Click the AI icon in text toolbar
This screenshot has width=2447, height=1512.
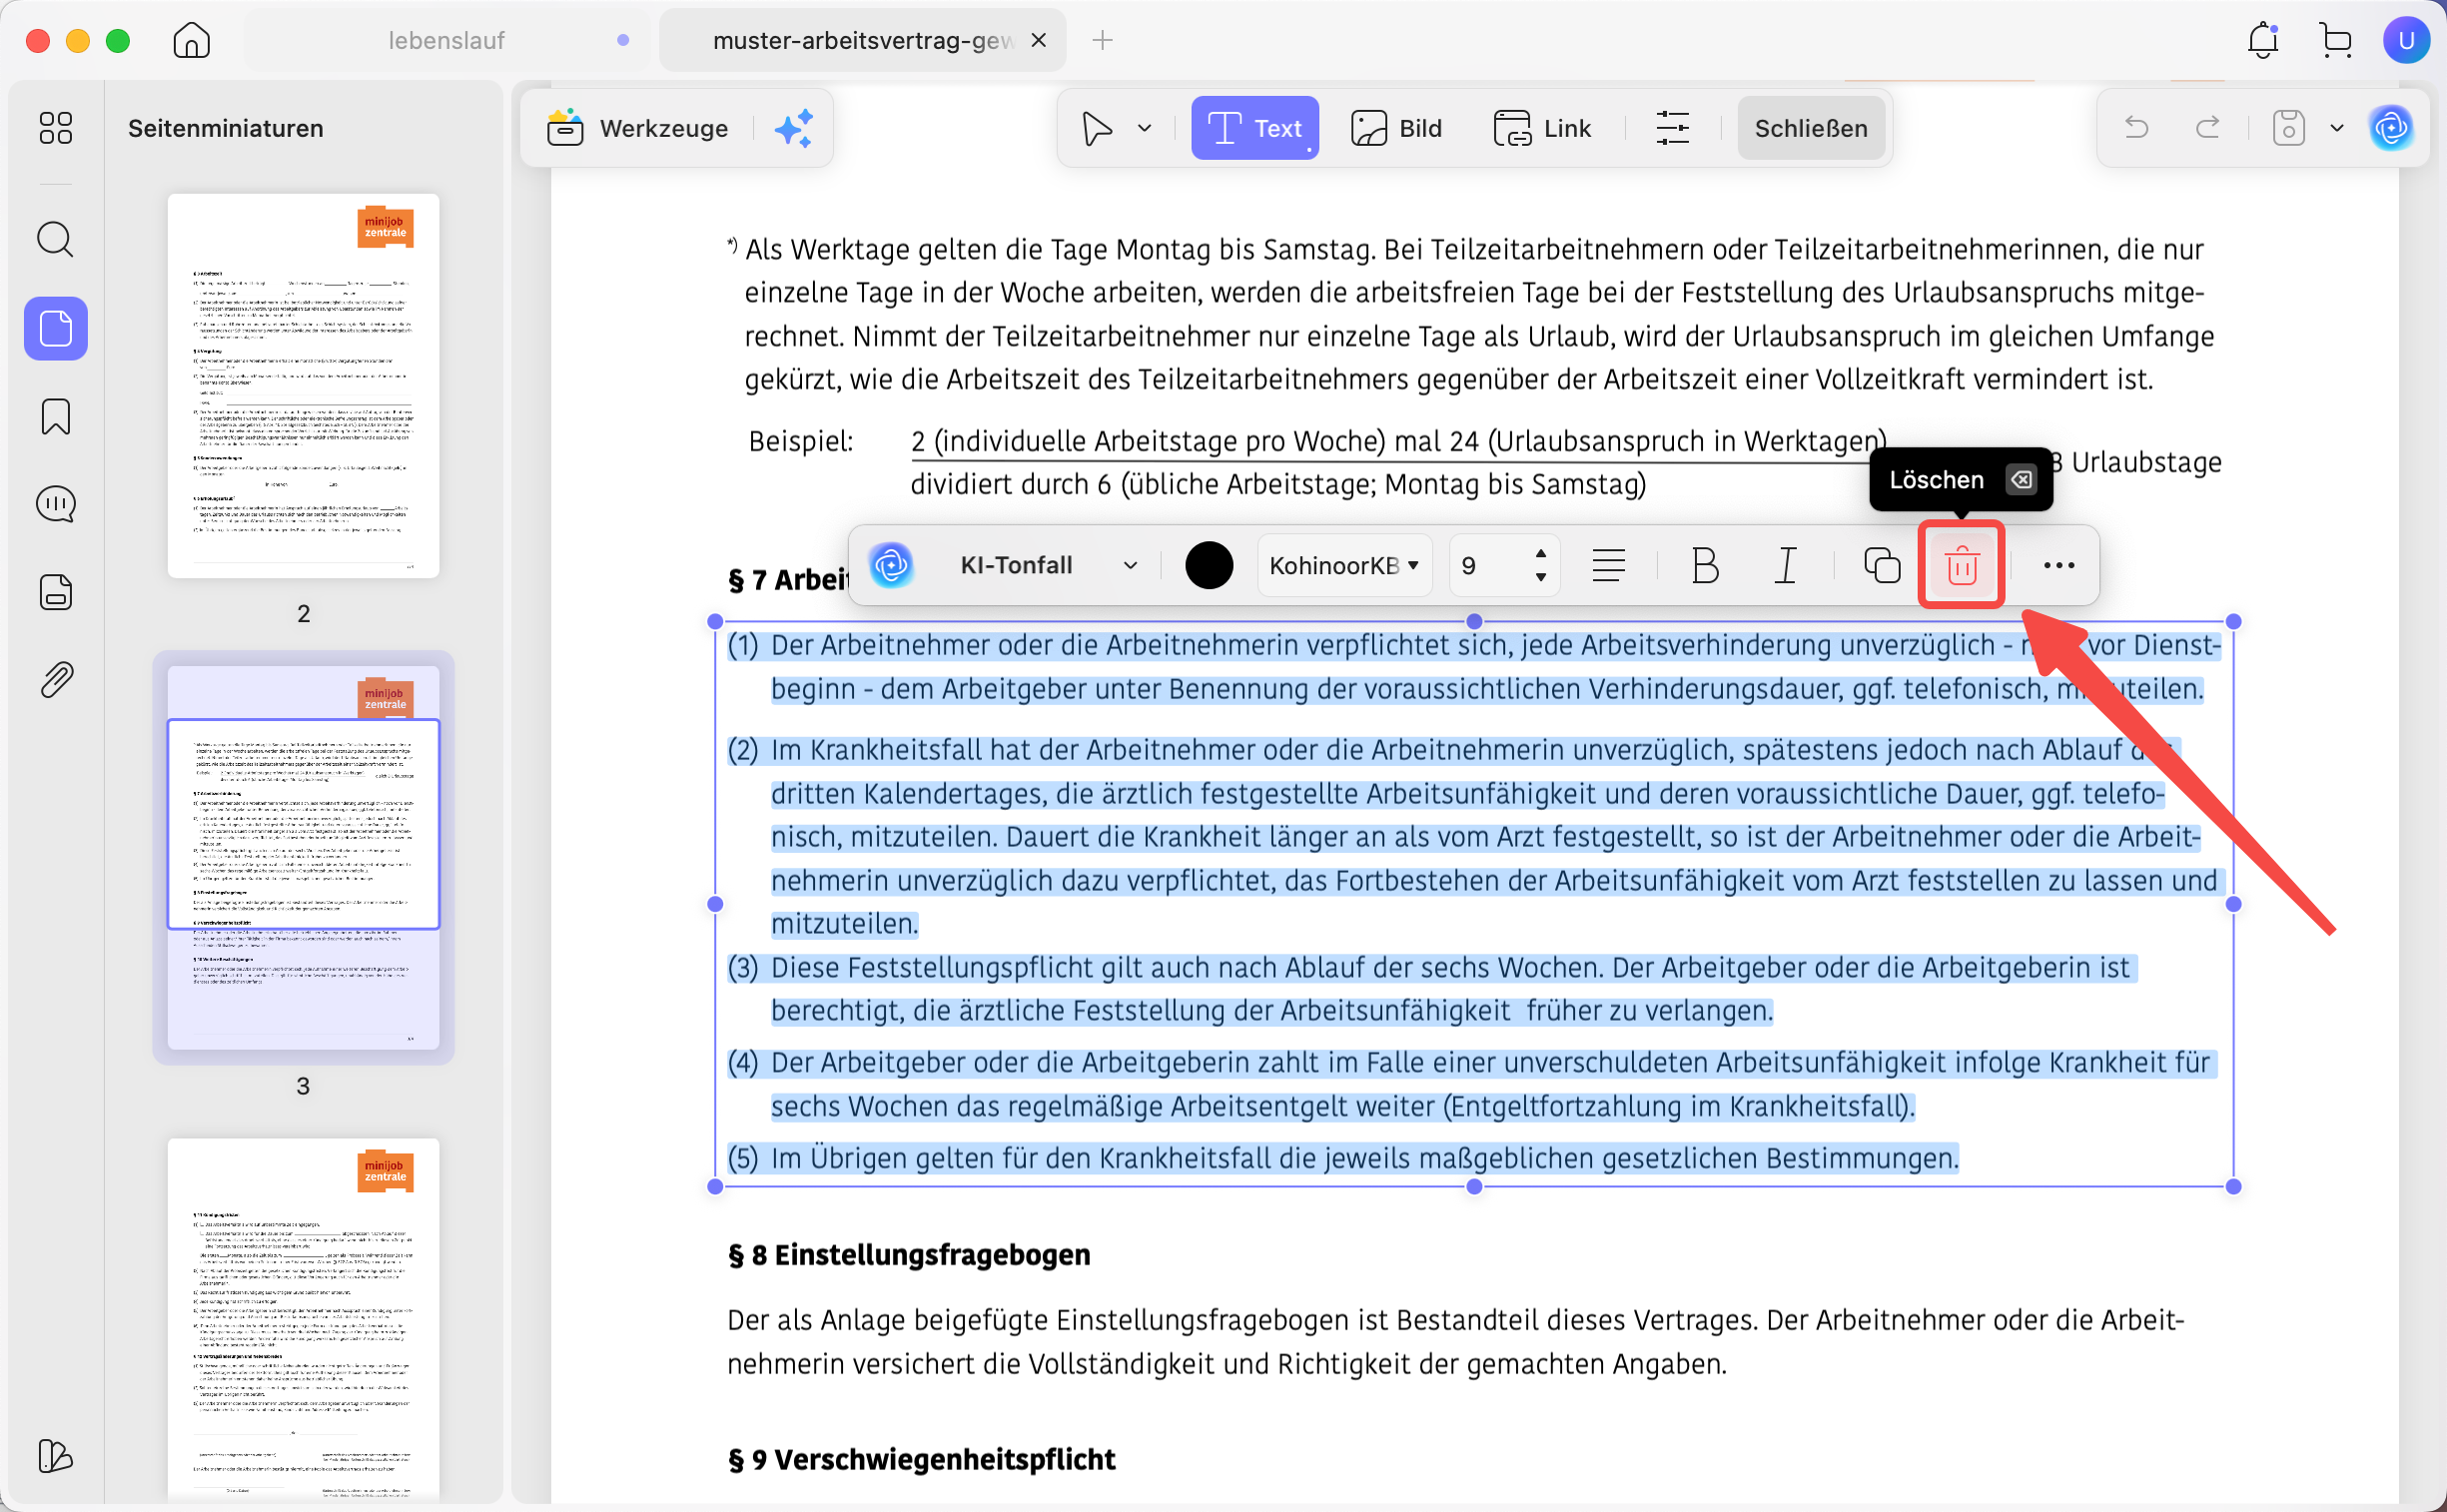coord(891,565)
